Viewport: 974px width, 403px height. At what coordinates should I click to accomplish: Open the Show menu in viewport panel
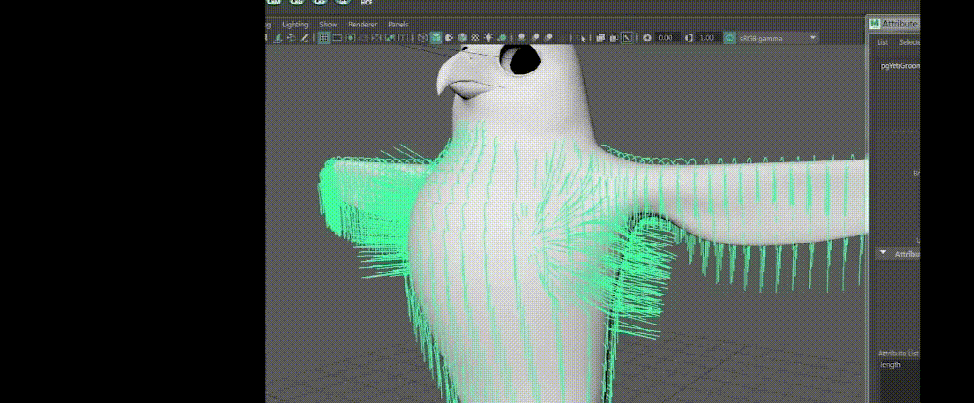[x=328, y=24]
